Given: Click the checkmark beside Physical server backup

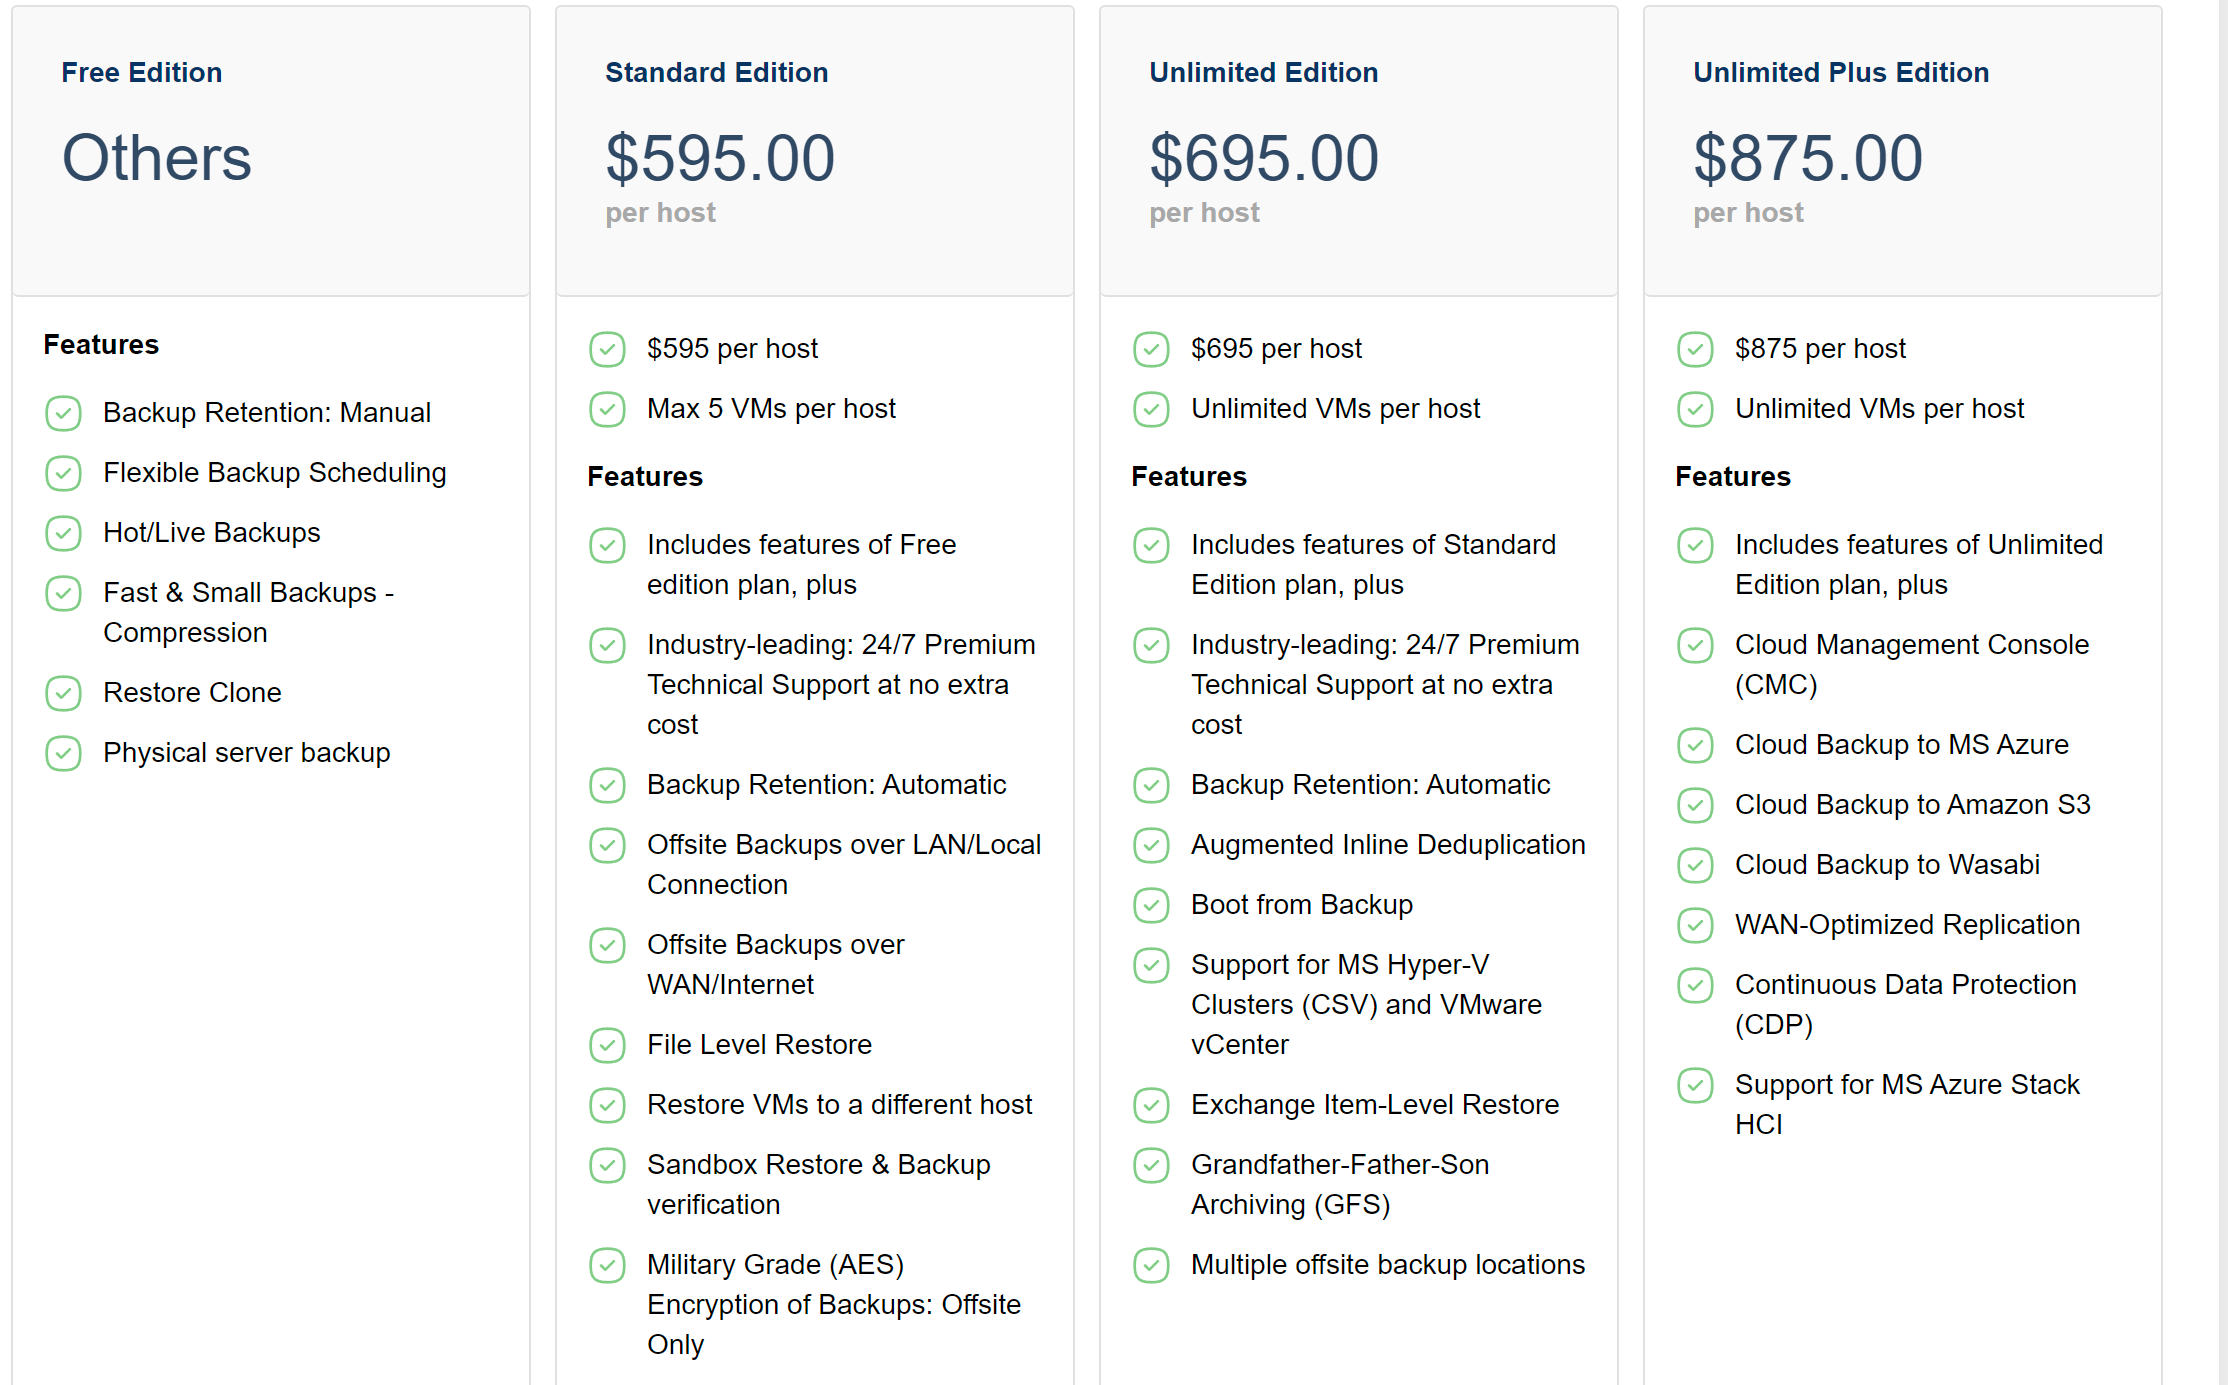Looking at the screenshot, I should 64,753.
